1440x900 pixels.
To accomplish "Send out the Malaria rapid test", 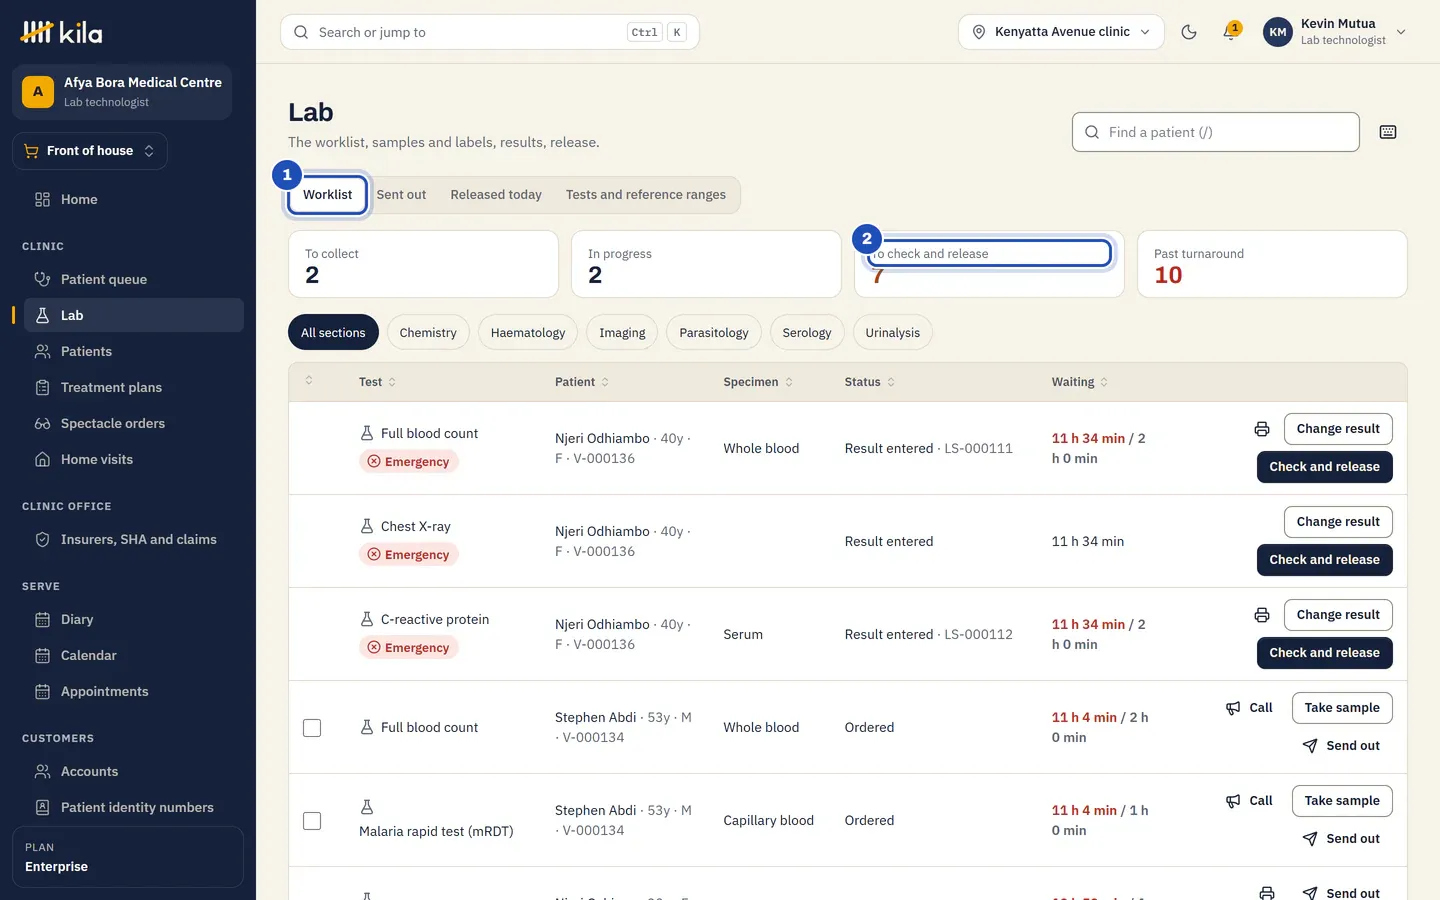I will tap(1342, 839).
